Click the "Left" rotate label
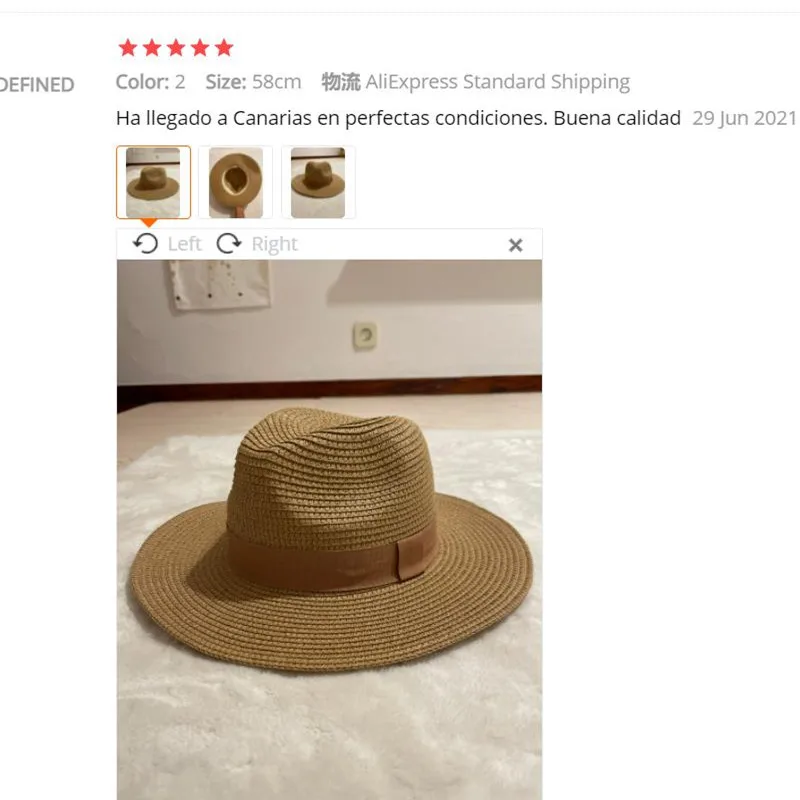Viewport: 800px width, 800px height. [185, 244]
